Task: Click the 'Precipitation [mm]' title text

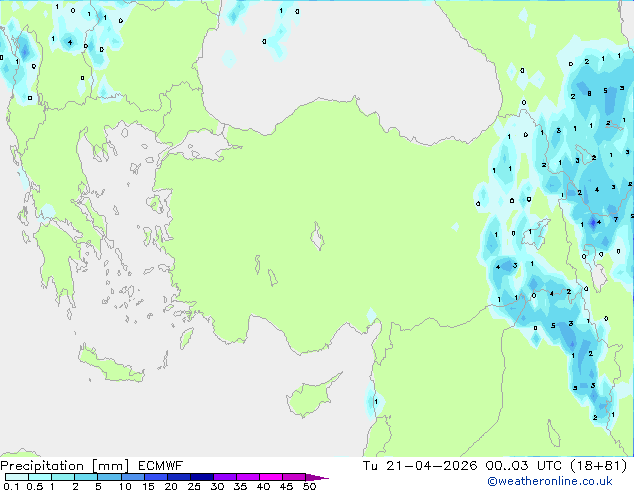Action: (x=65, y=466)
